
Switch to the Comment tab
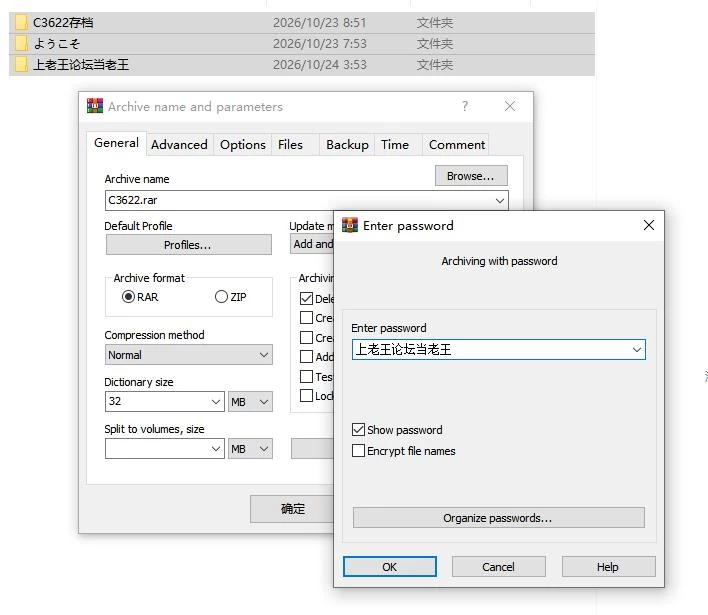coord(456,144)
